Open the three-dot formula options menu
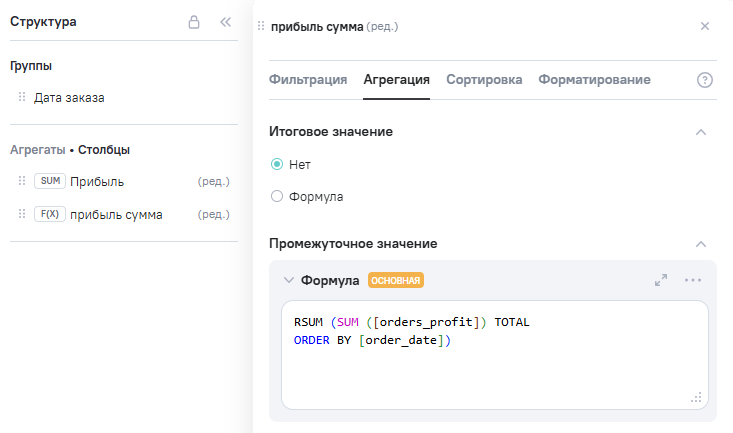This screenshot has width=733, height=433. click(x=693, y=280)
